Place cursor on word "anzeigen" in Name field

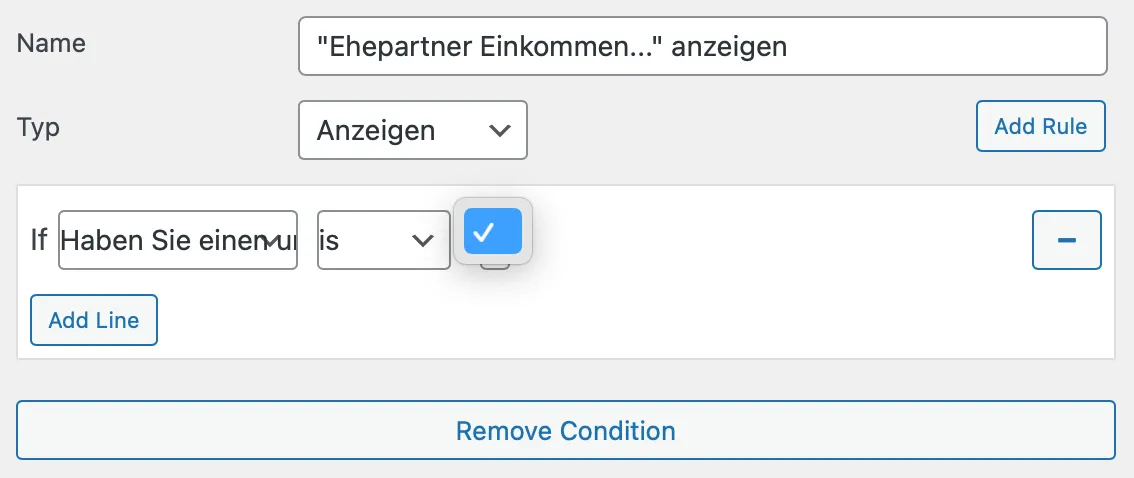(729, 48)
